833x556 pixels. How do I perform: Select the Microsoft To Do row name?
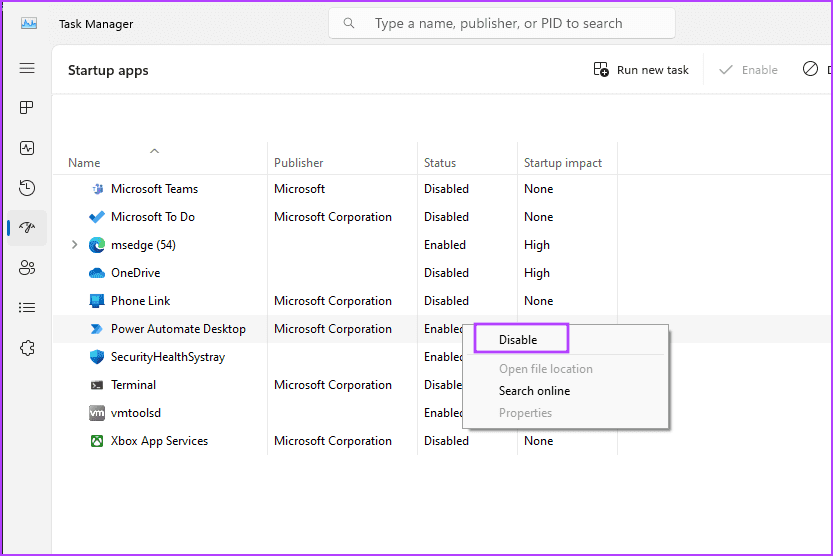click(x=153, y=217)
